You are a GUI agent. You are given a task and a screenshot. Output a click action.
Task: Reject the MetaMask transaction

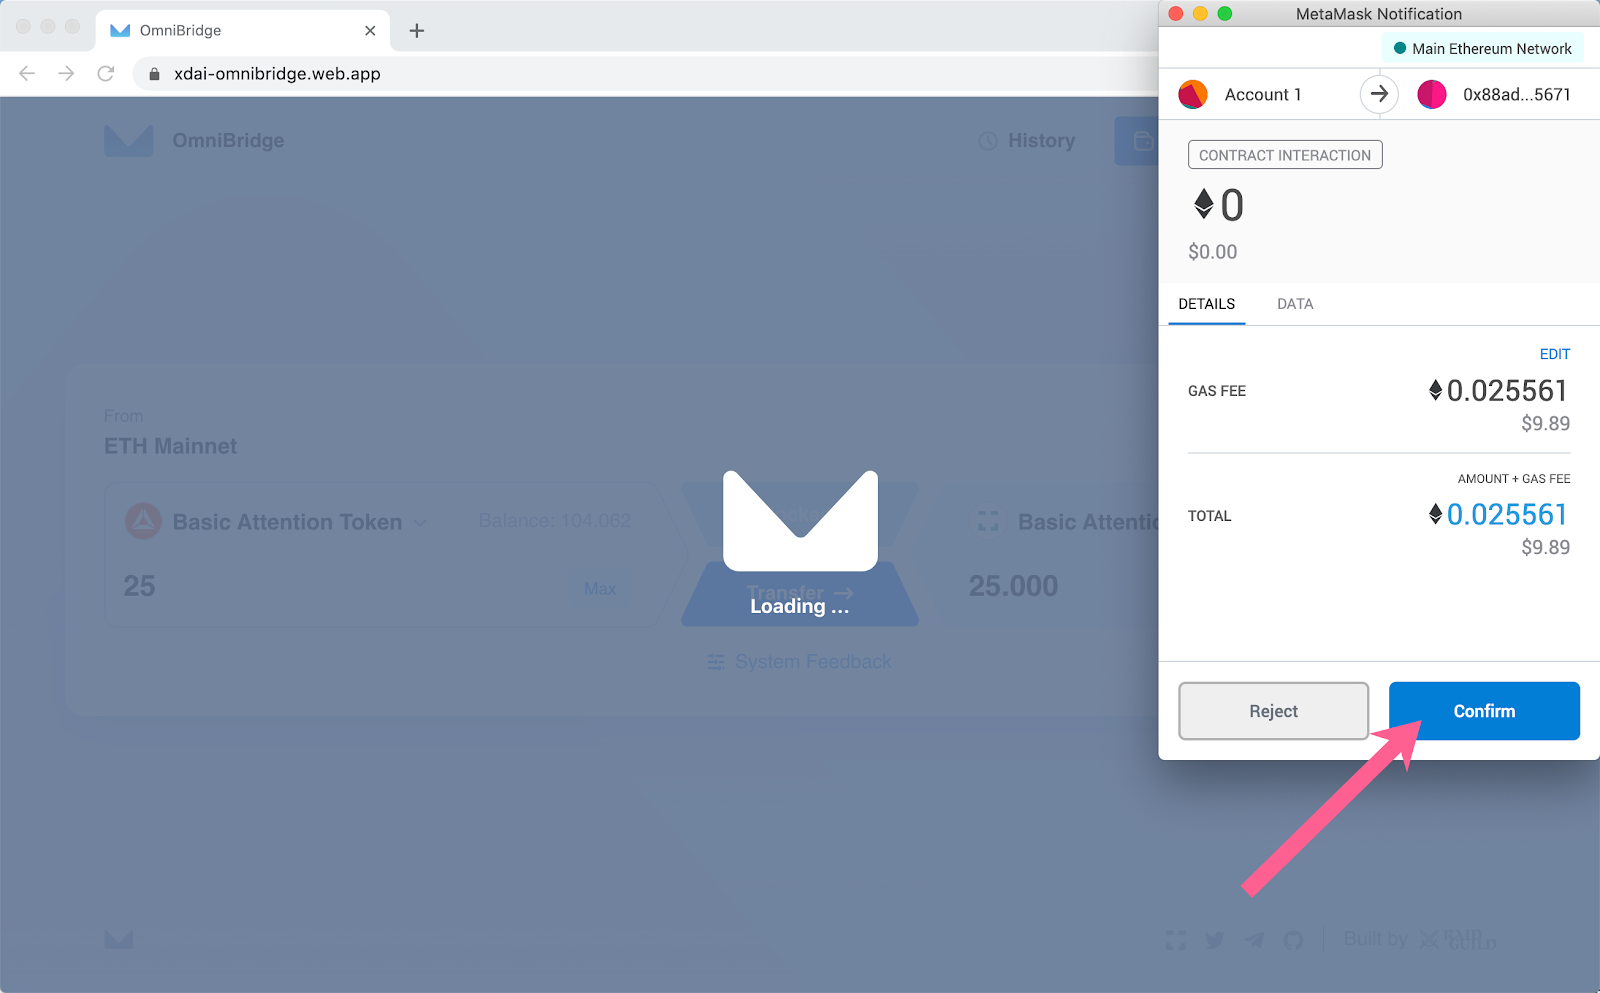[1273, 711]
